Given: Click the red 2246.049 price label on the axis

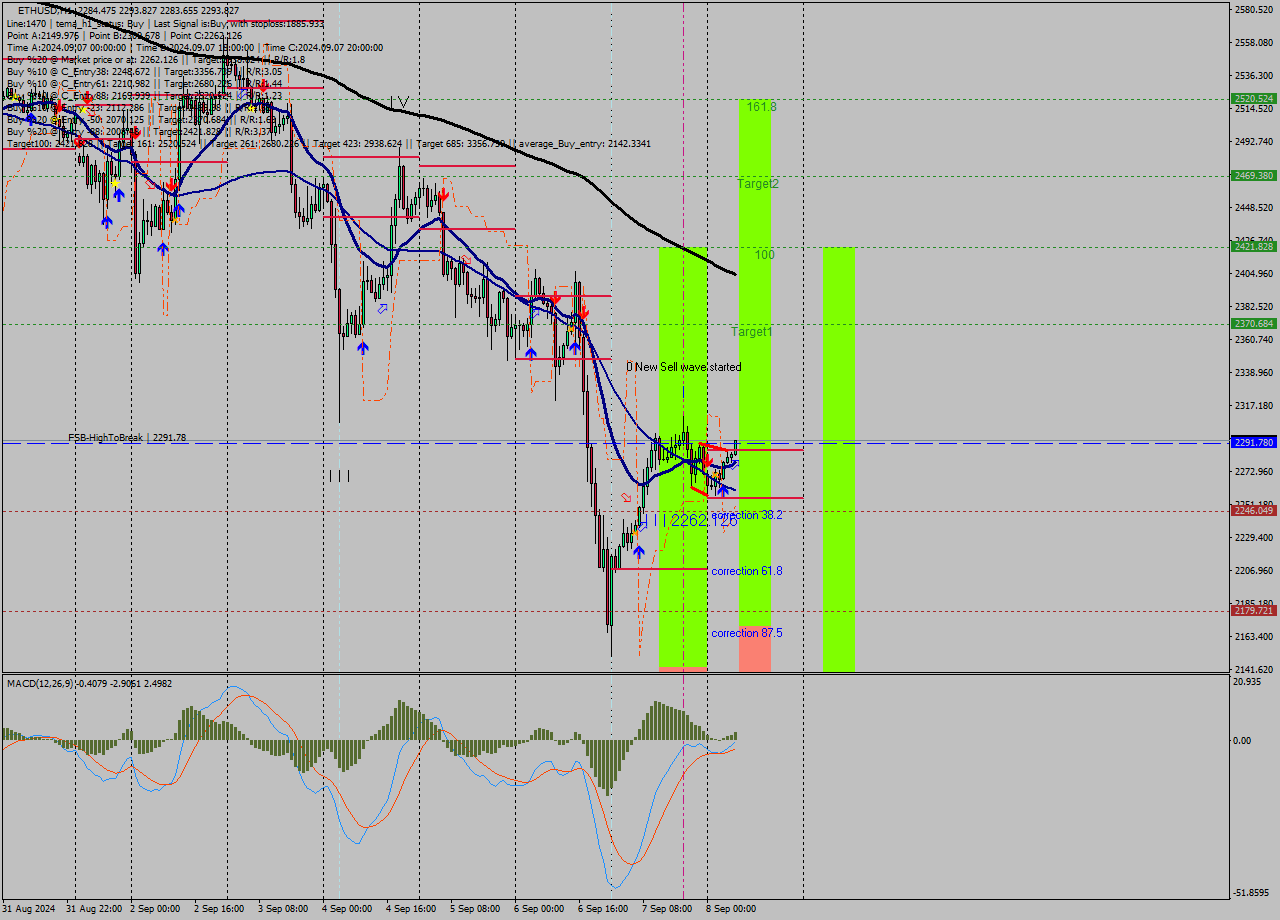Looking at the screenshot, I should pos(1253,510).
